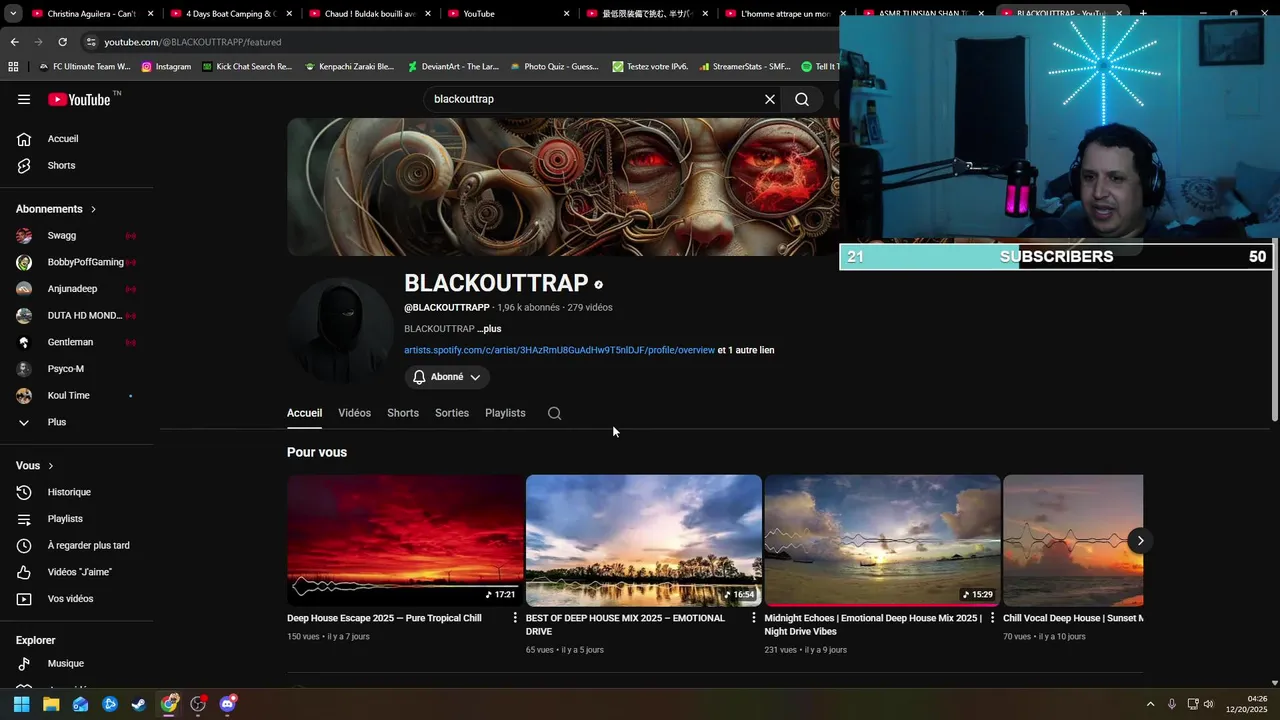
Task: Clear the blackouttrap search text
Action: (770, 99)
